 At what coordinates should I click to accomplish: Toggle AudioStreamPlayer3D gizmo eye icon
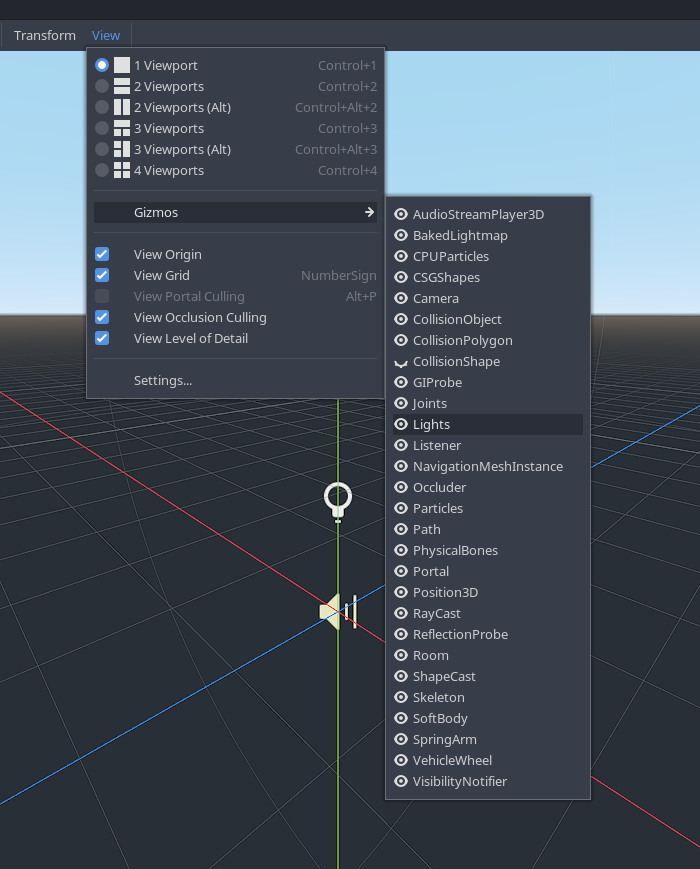tap(401, 214)
